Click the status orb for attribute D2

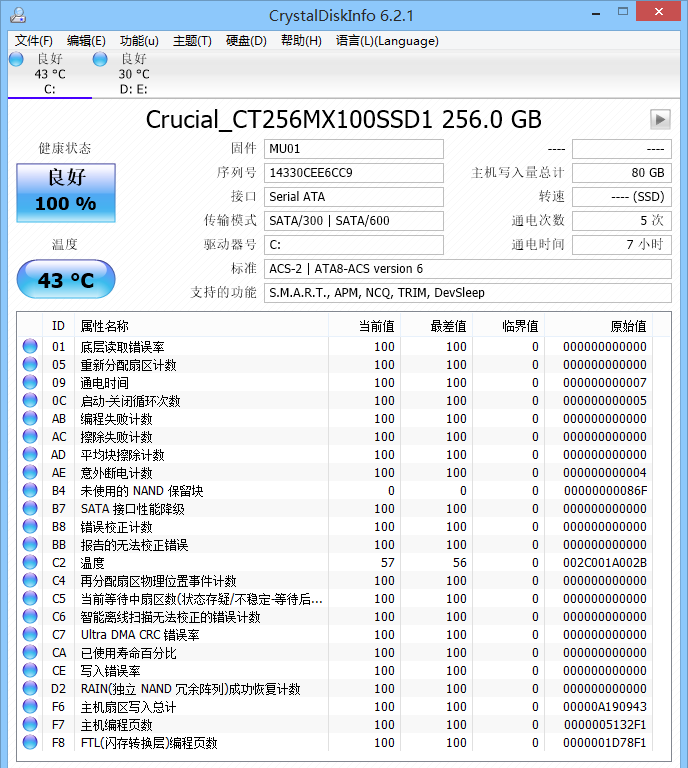(x=30, y=688)
